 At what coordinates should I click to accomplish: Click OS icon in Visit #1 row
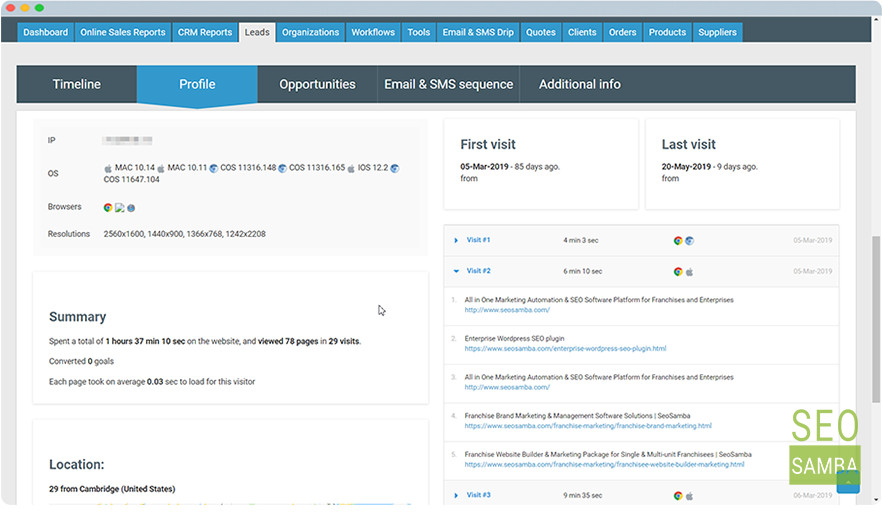point(689,241)
